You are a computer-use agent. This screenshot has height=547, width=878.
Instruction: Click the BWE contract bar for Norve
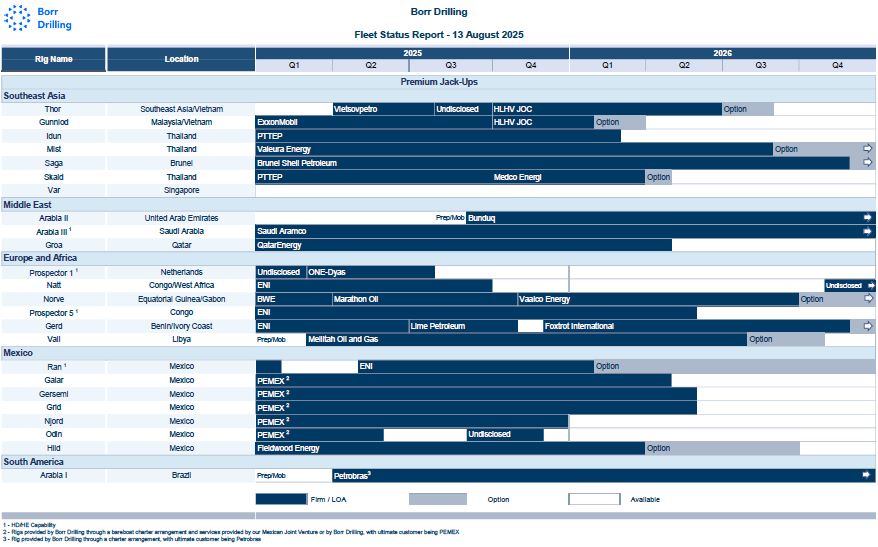294,299
